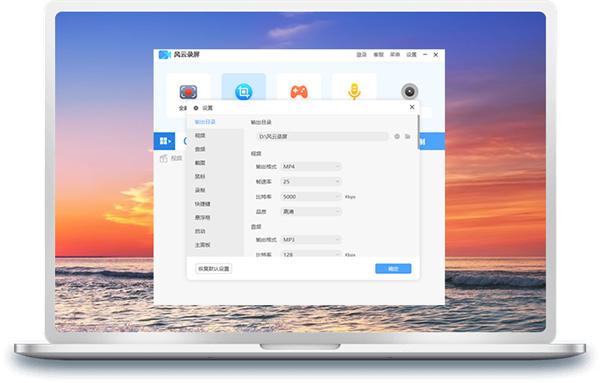The image size is (600, 383).
Task: Open the 快捷键 settings category
Action: 202,204
